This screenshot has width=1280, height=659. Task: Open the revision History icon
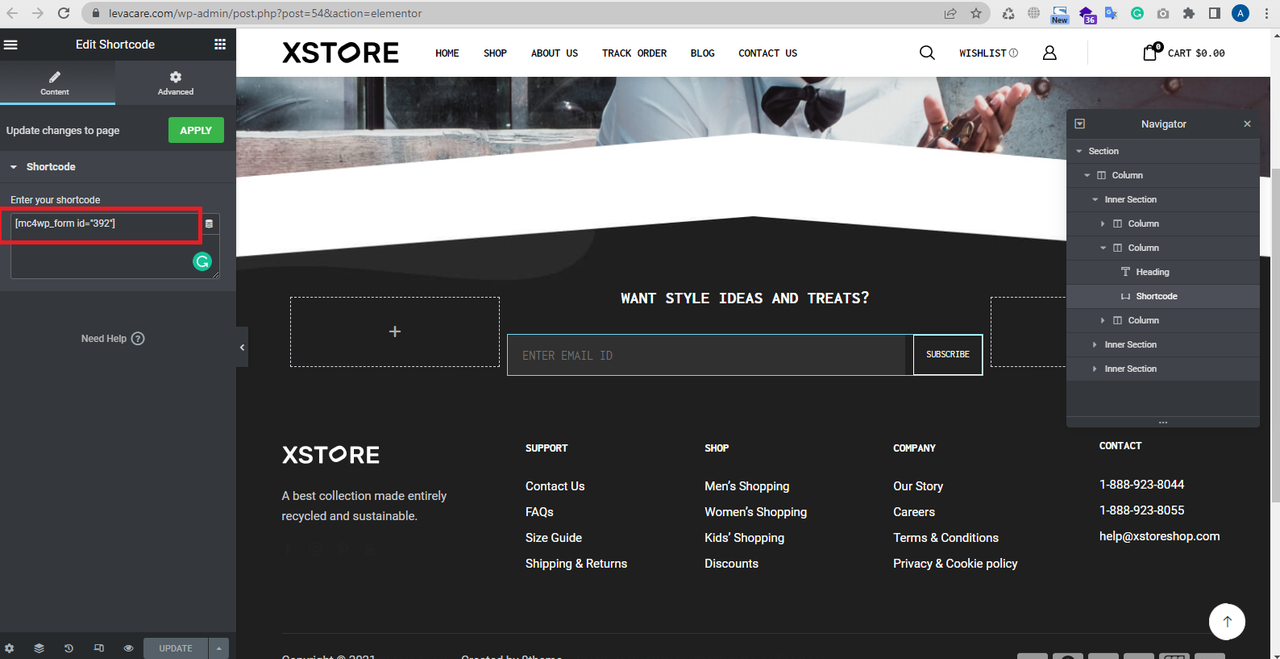pos(69,648)
